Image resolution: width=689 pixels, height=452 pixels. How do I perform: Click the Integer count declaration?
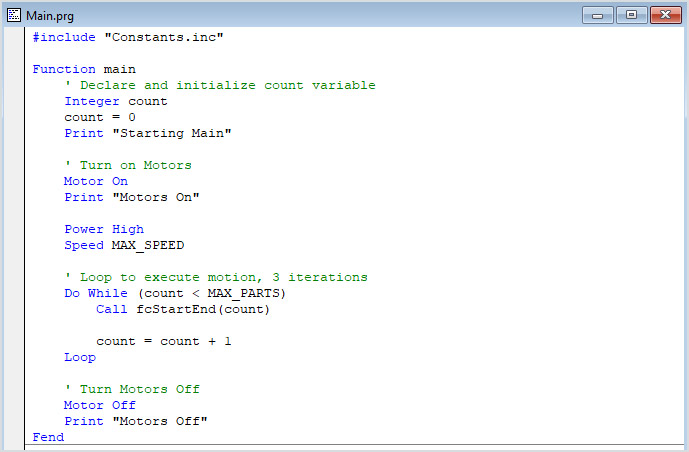click(x=116, y=101)
